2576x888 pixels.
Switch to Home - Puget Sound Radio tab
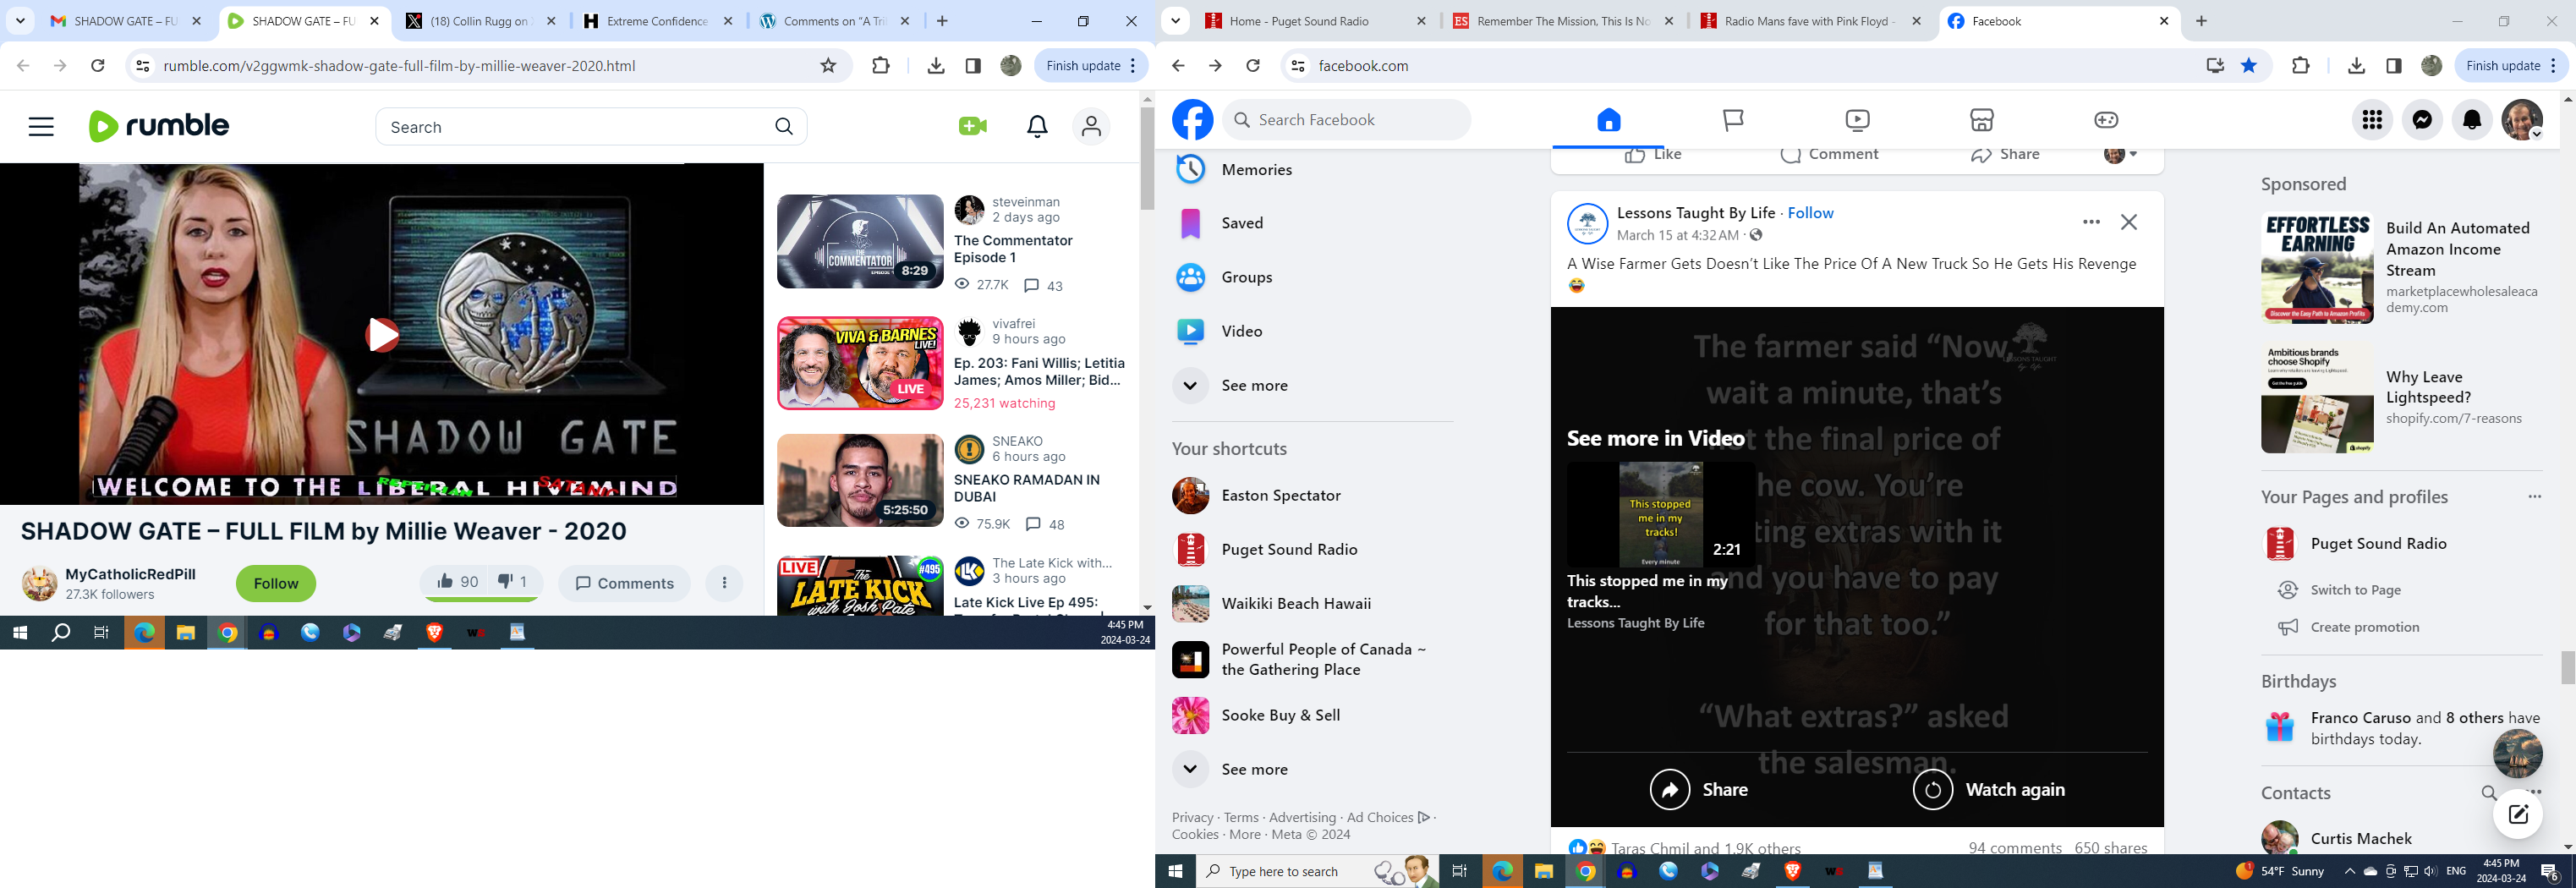1314,21
